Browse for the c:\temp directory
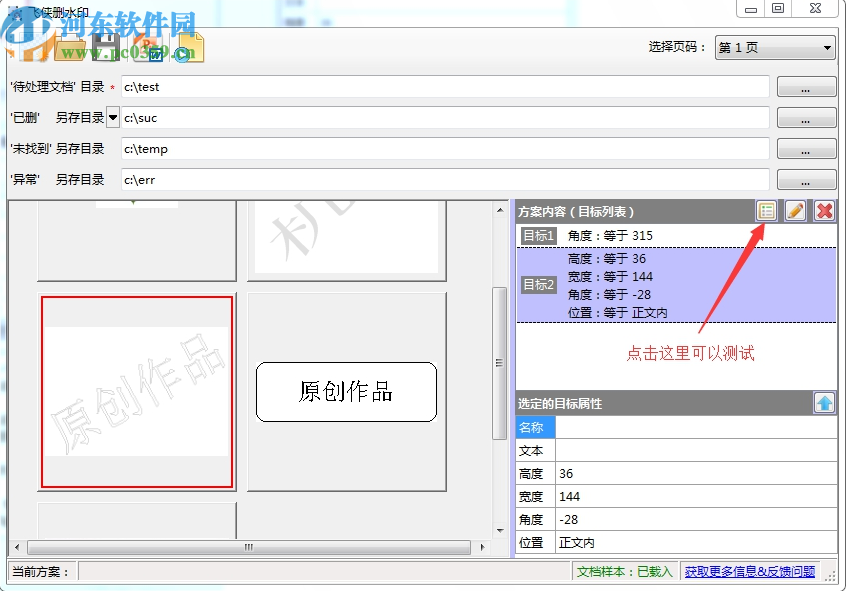 tap(806, 149)
